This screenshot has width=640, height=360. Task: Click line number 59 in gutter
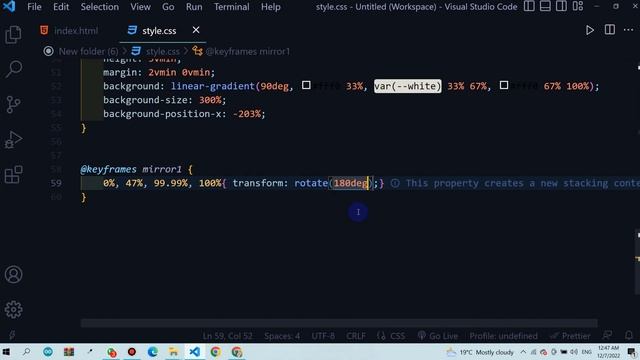56,183
